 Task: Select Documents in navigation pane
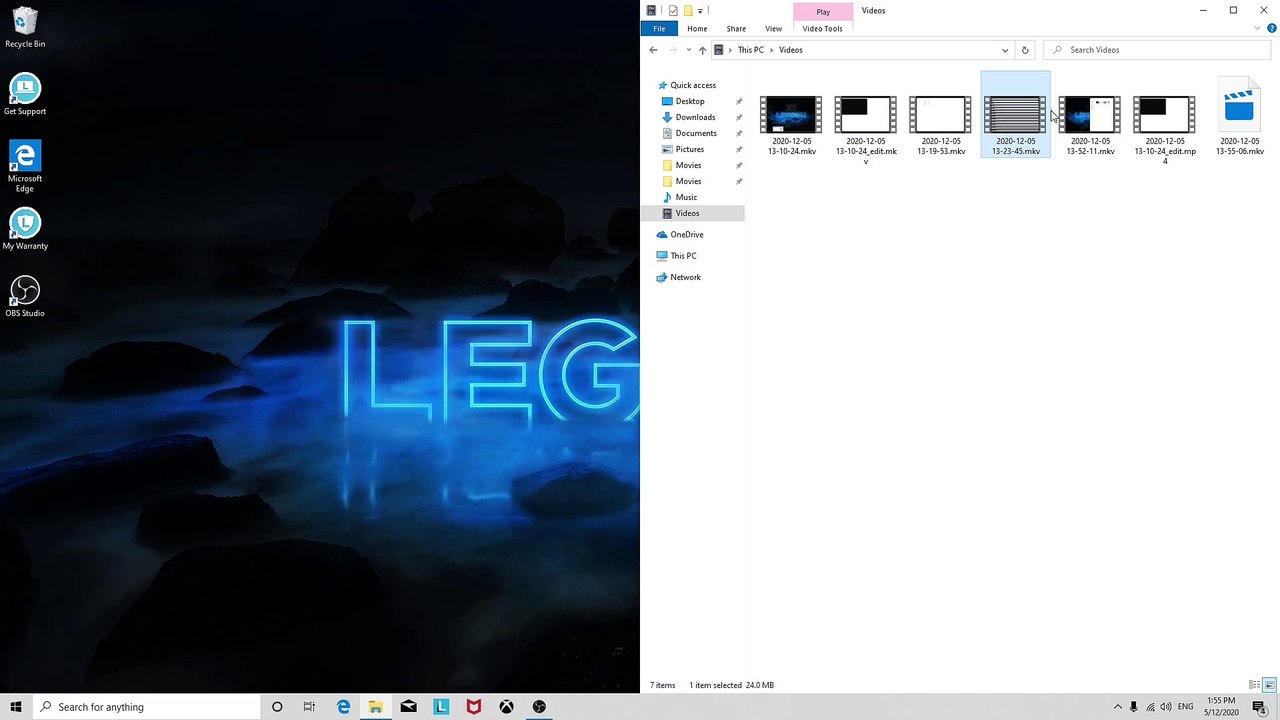point(696,133)
